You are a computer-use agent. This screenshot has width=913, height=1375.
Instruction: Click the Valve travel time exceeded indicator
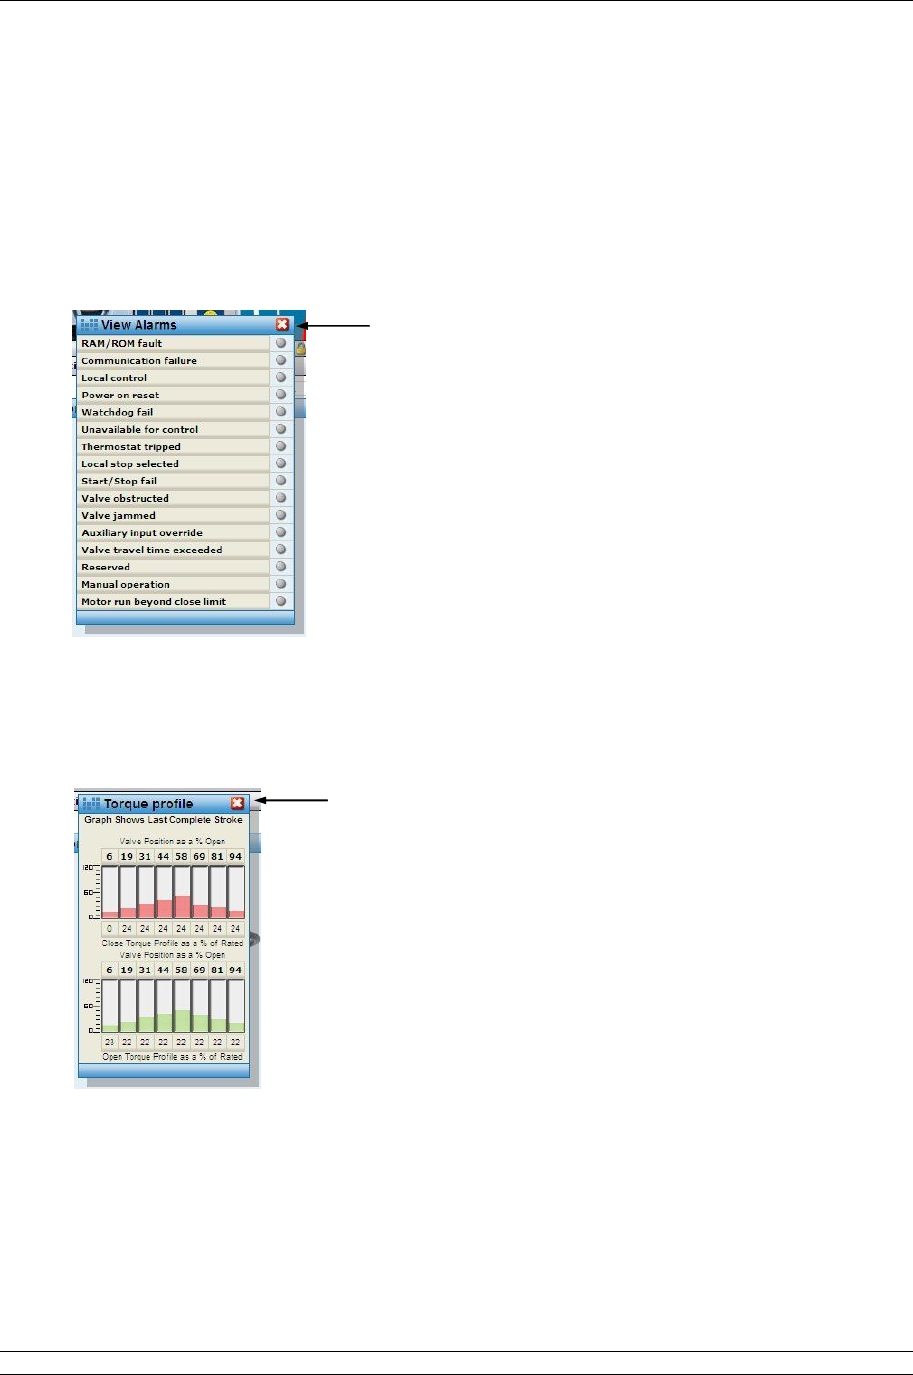[x=281, y=549]
